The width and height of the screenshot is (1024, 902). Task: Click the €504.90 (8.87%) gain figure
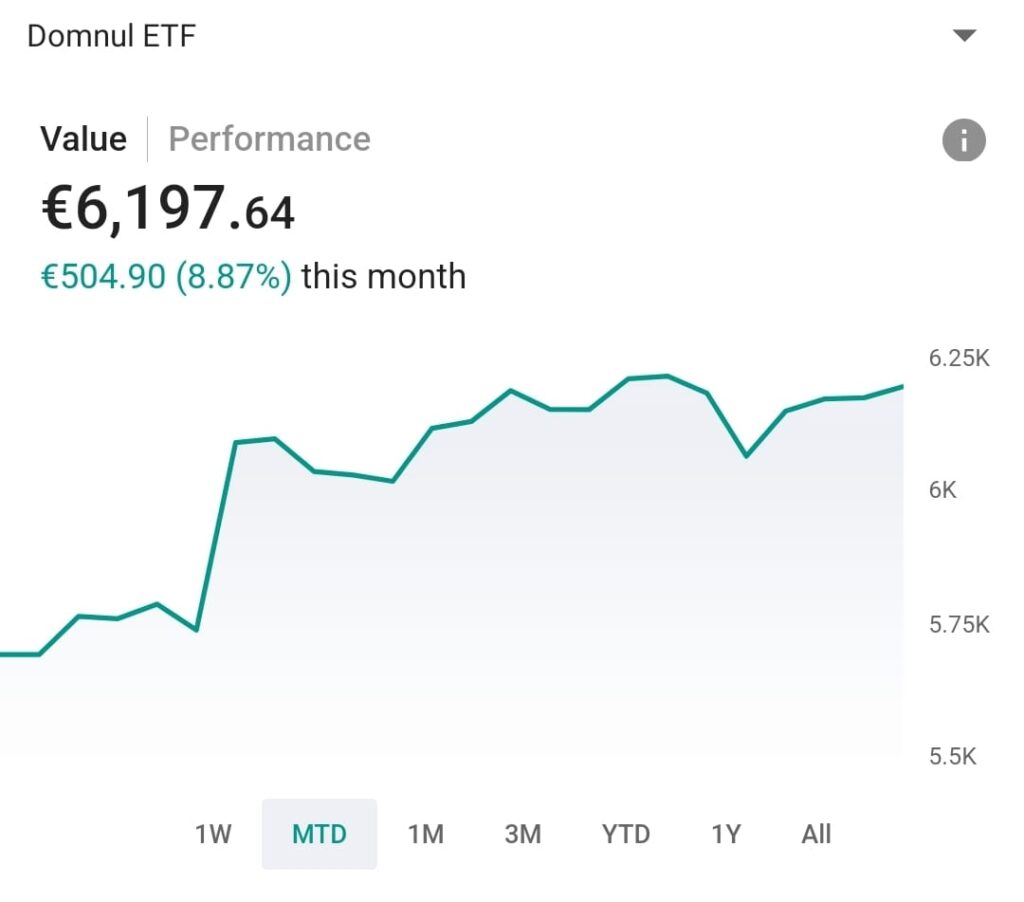tap(165, 276)
